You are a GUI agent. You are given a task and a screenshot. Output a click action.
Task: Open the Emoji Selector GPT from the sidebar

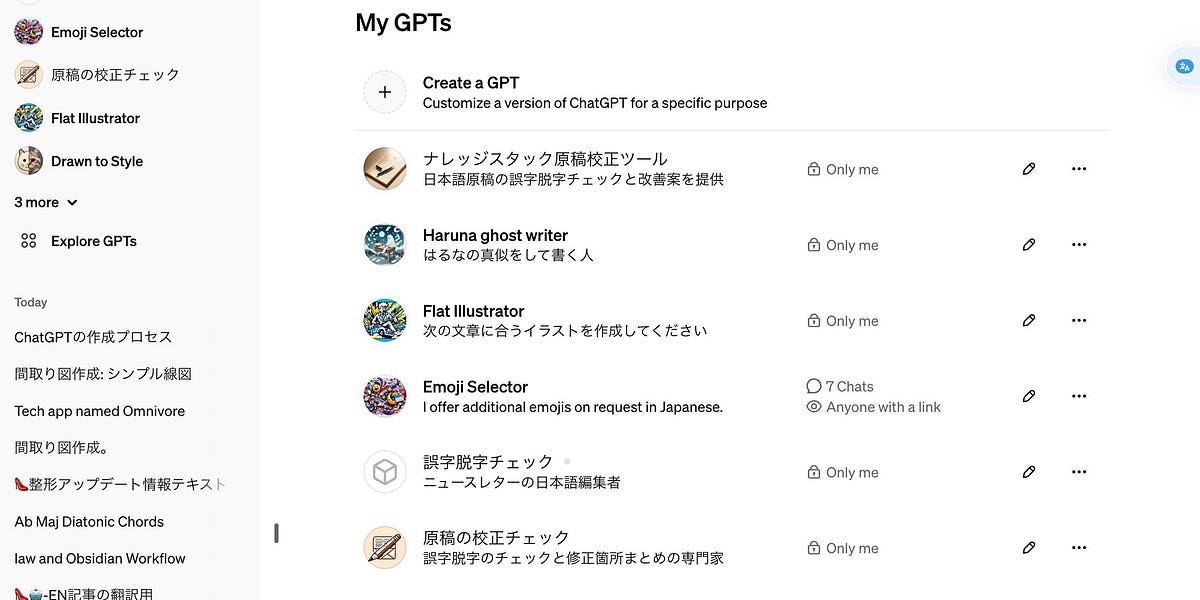97,31
